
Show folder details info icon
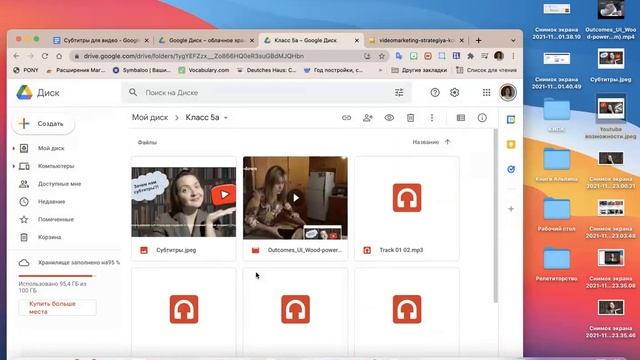click(x=482, y=118)
